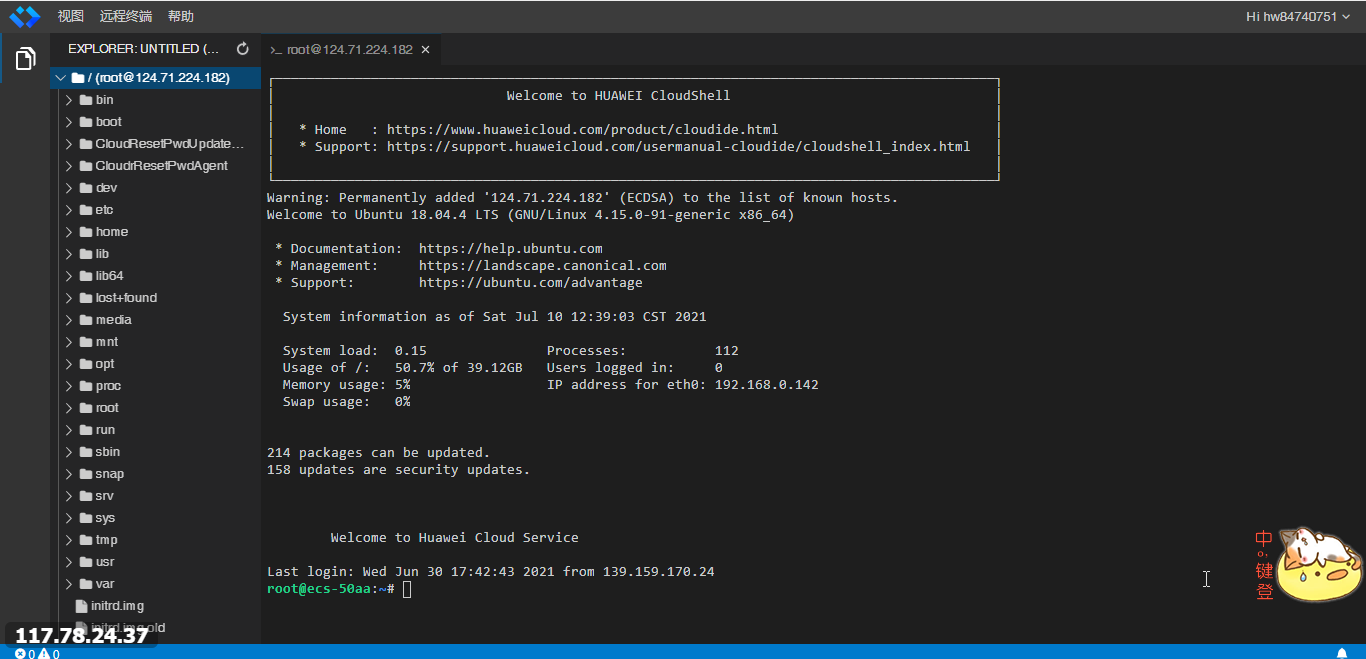Click the 'Last login: Wed Jun 30' line
Viewport: 1366px width, 659px height.
pos(491,572)
